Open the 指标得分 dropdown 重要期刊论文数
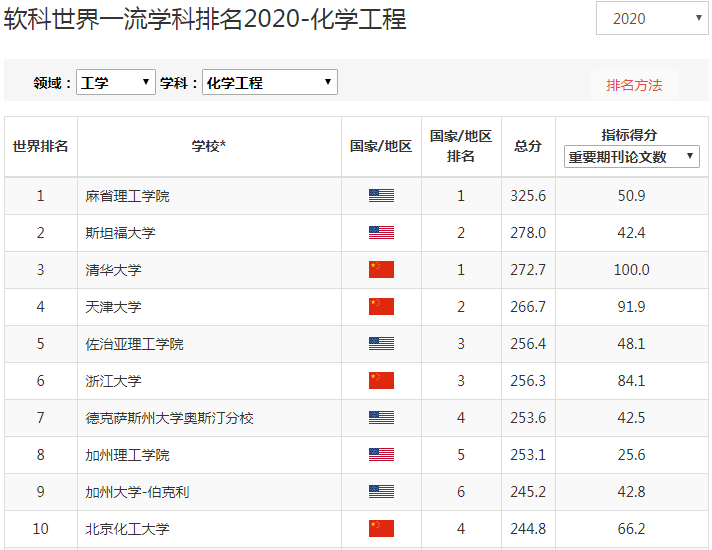Image resolution: width=712 pixels, height=550 pixels. (632, 157)
